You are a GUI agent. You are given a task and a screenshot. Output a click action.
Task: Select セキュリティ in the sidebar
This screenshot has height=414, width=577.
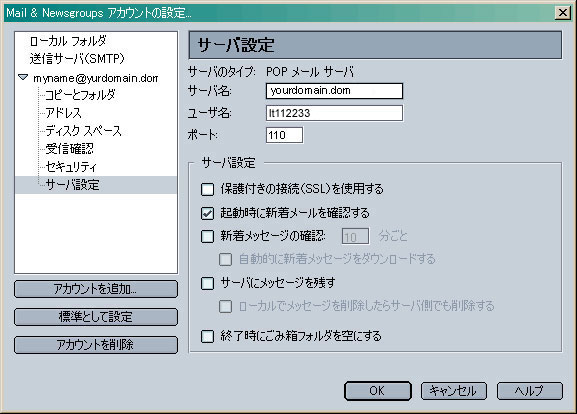pos(71,167)
